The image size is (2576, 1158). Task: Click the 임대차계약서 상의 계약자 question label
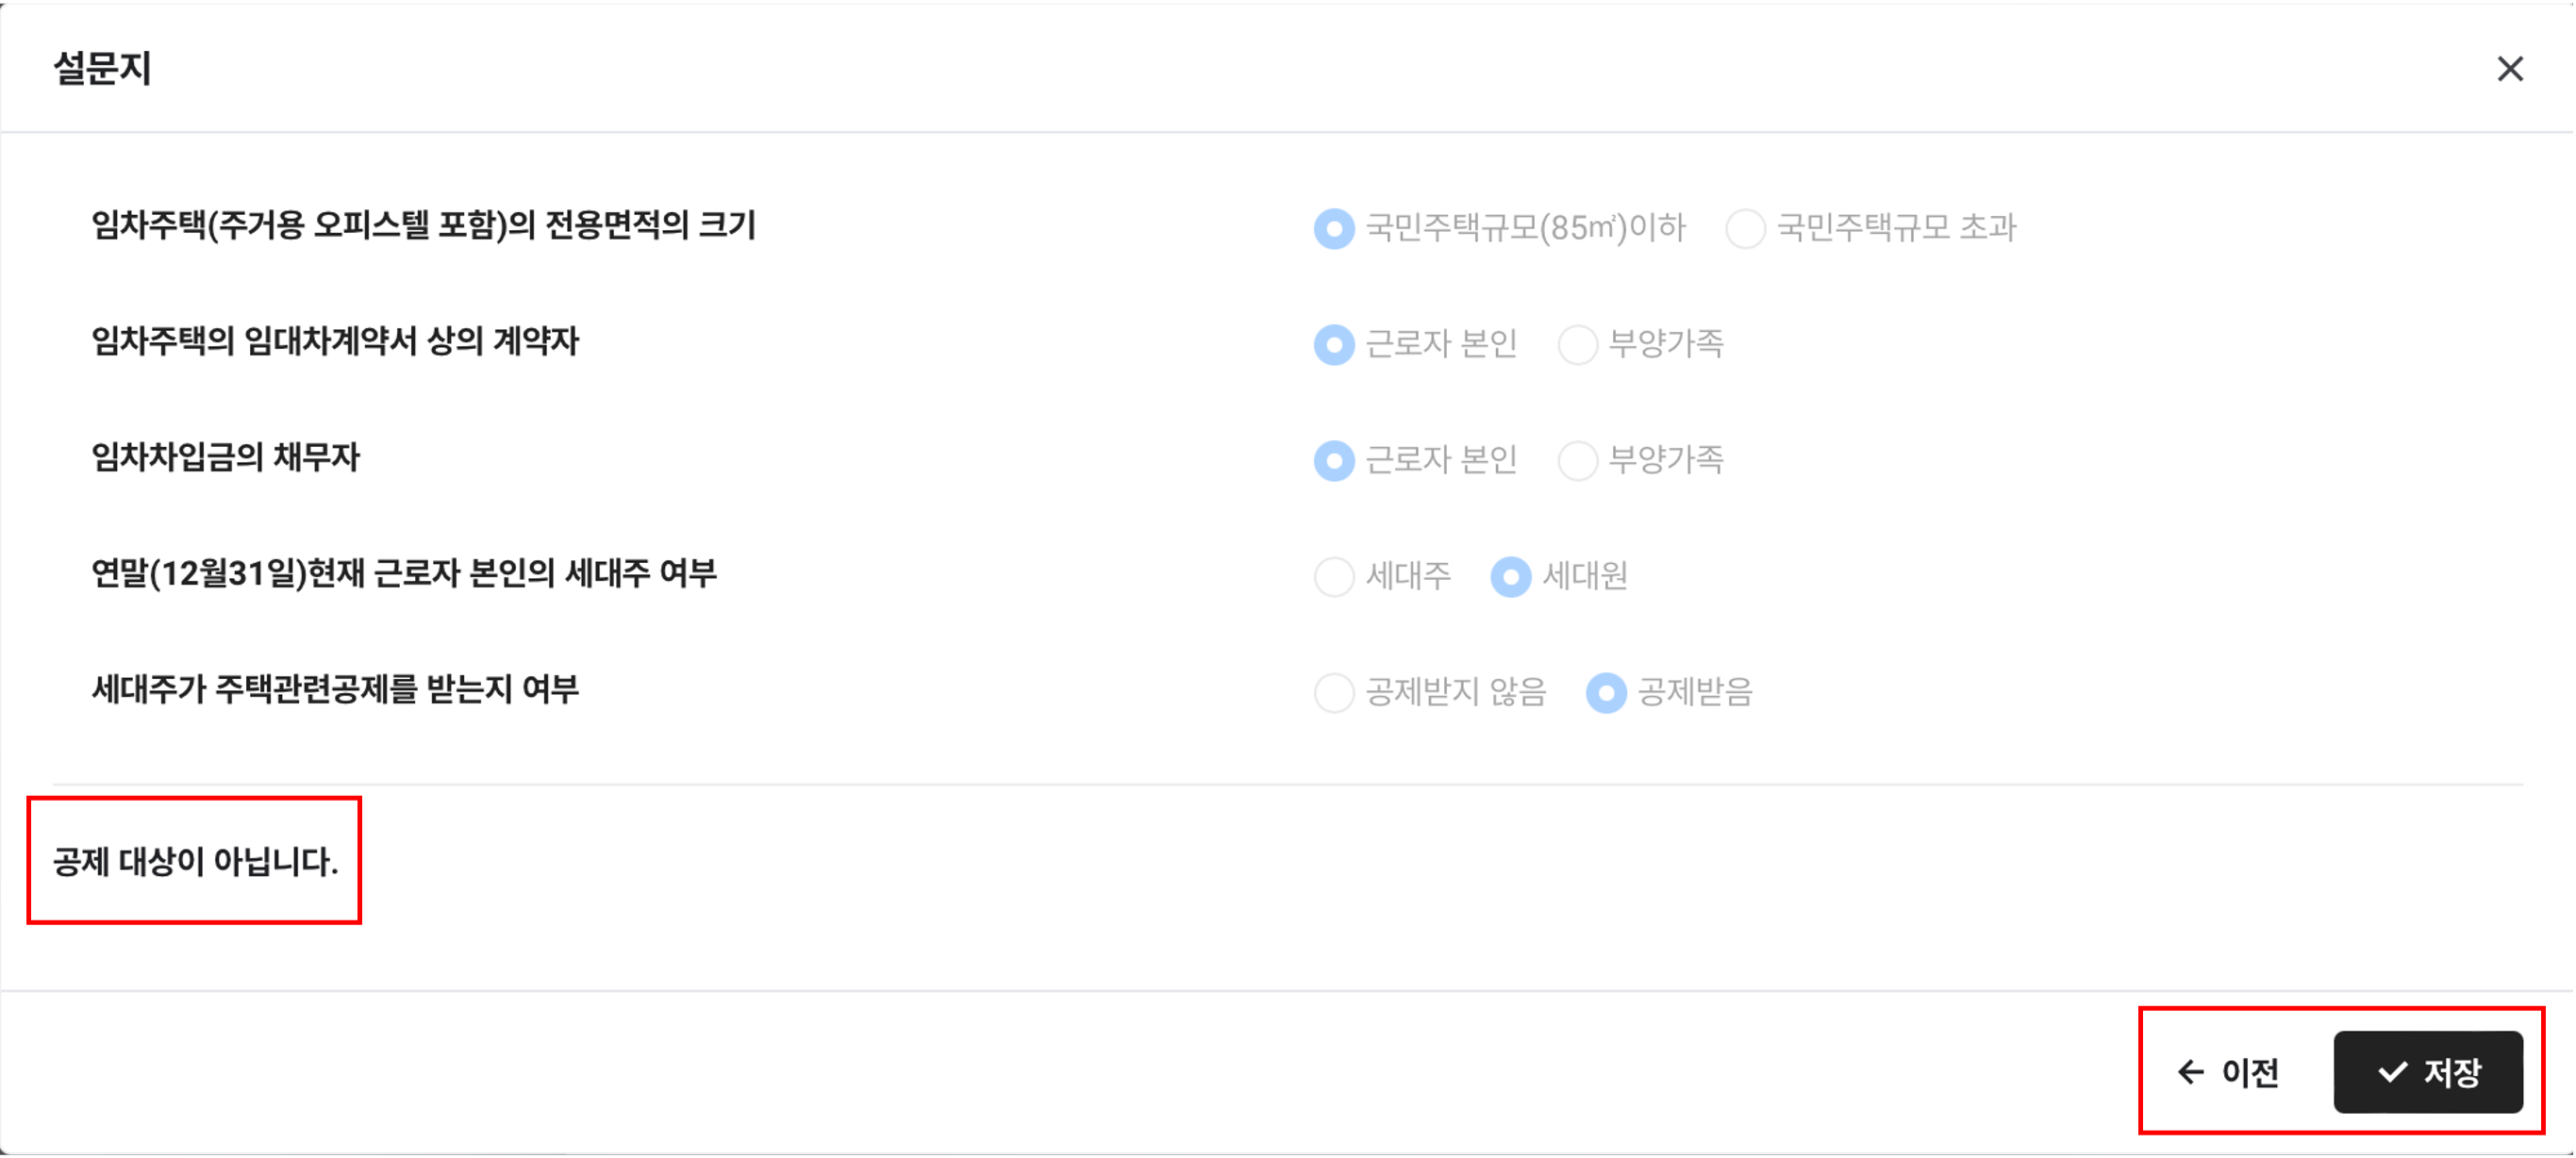pyautogui.click(x=335, y=341)
